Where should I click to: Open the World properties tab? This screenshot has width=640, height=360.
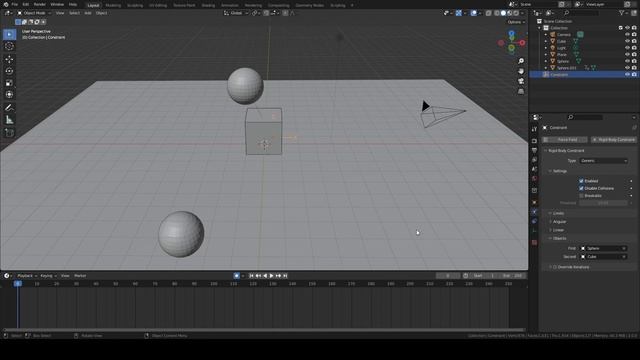point(534,178)
